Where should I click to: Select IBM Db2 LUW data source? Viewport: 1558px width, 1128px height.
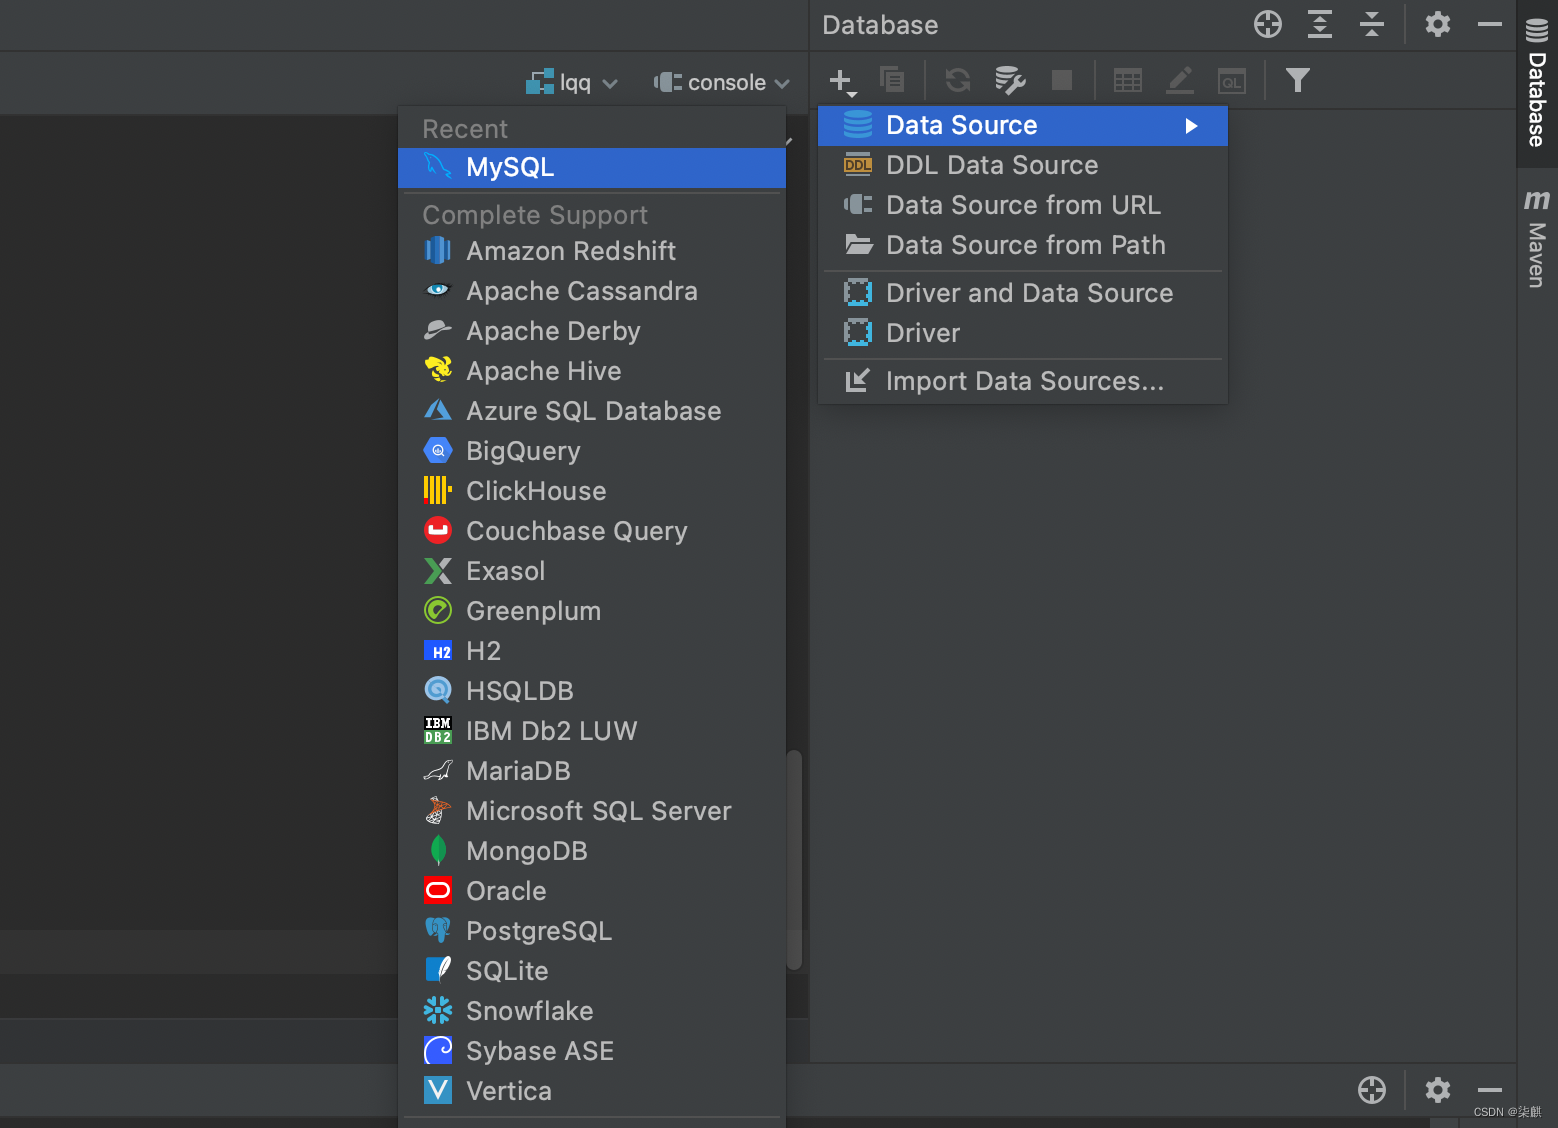(592, 731)
